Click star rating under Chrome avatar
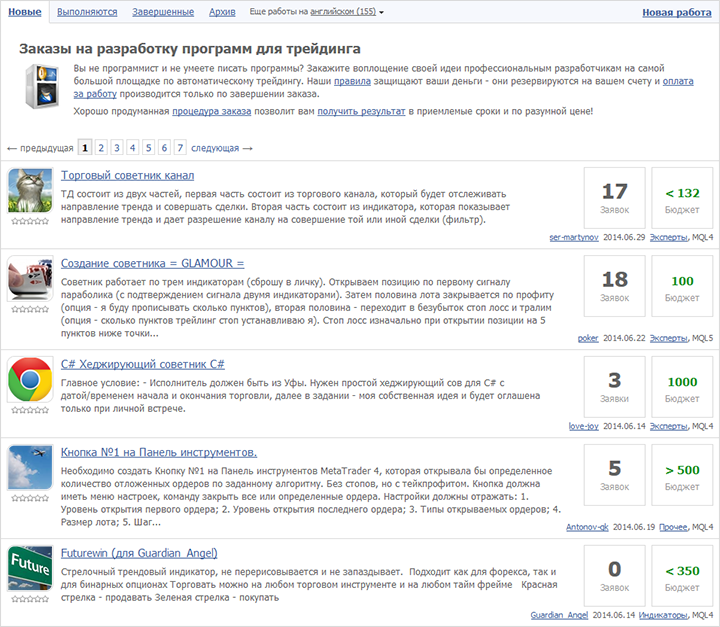 coord(30,411)
